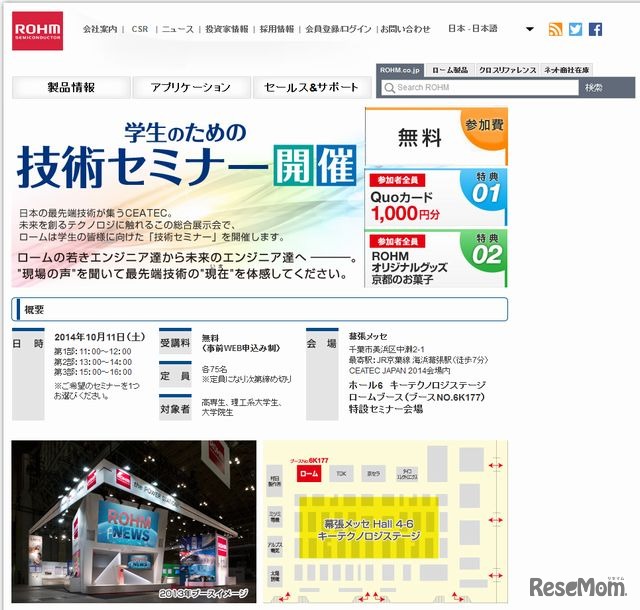The height and width of the screenshot is (610, 640).
Task: Click the 各75名 capacity text
Action: pos(214,369)
